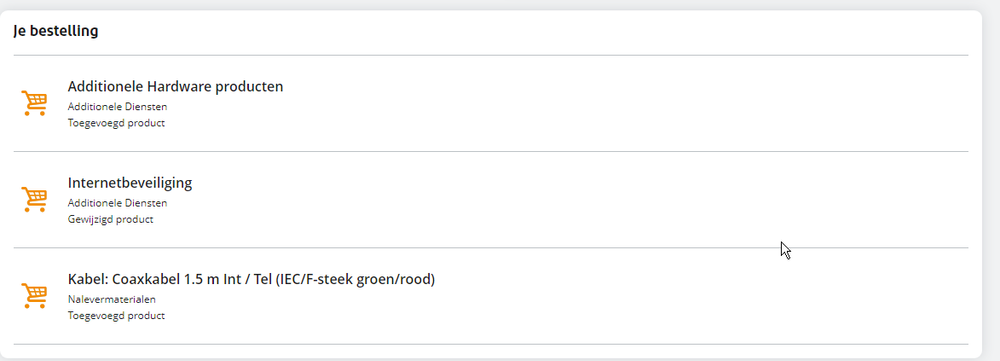Click the cart icon beside the Coaxkabel item

coord(34,295)
